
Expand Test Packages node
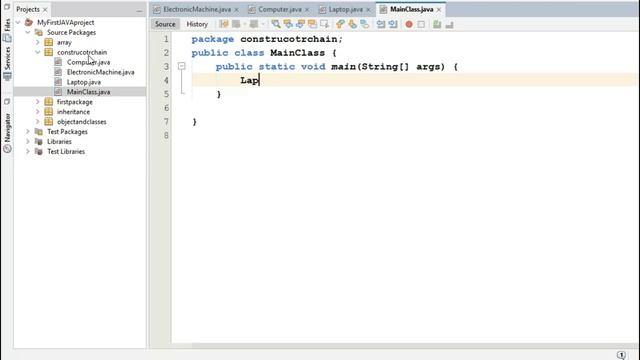(x=28, y=131)
